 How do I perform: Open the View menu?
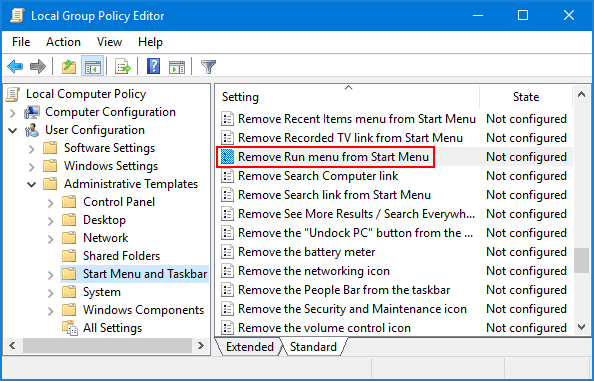[x=109, y=42]
